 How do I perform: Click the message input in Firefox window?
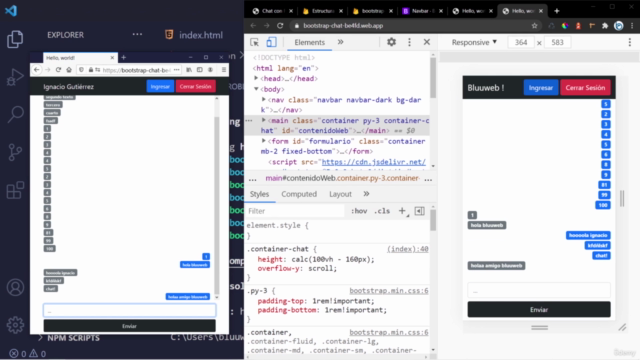(129, 311)
